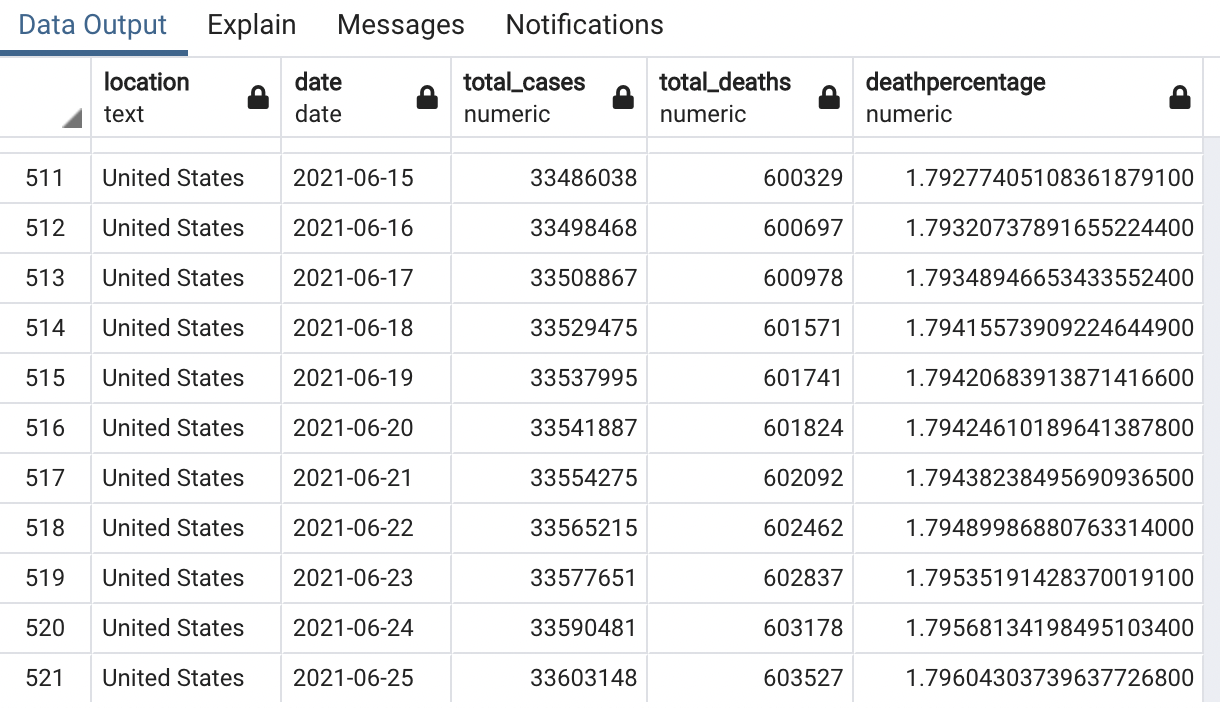Switch to the Notifications tab
1220x708 pixels.
click(x=584, y=25)
